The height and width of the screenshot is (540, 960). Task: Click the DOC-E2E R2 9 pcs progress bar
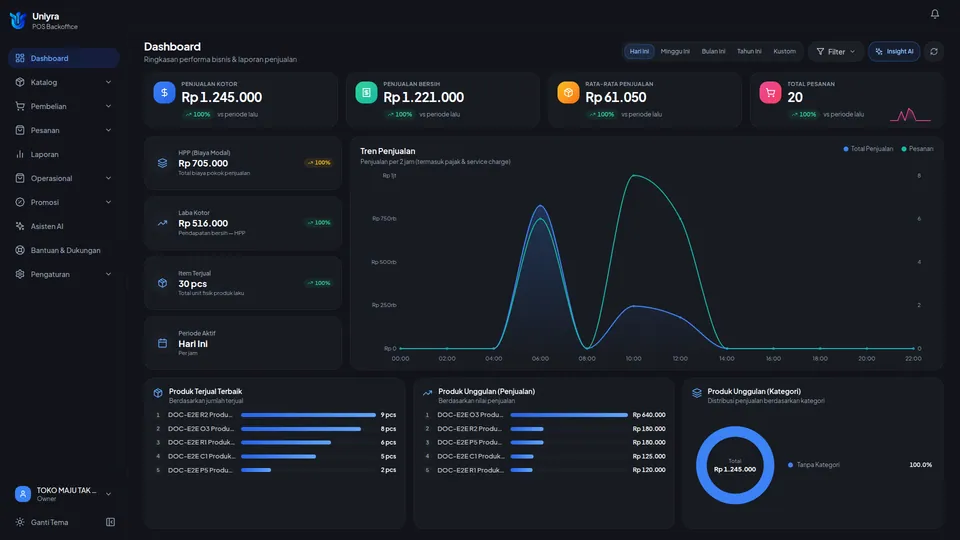tap(308, 414)
